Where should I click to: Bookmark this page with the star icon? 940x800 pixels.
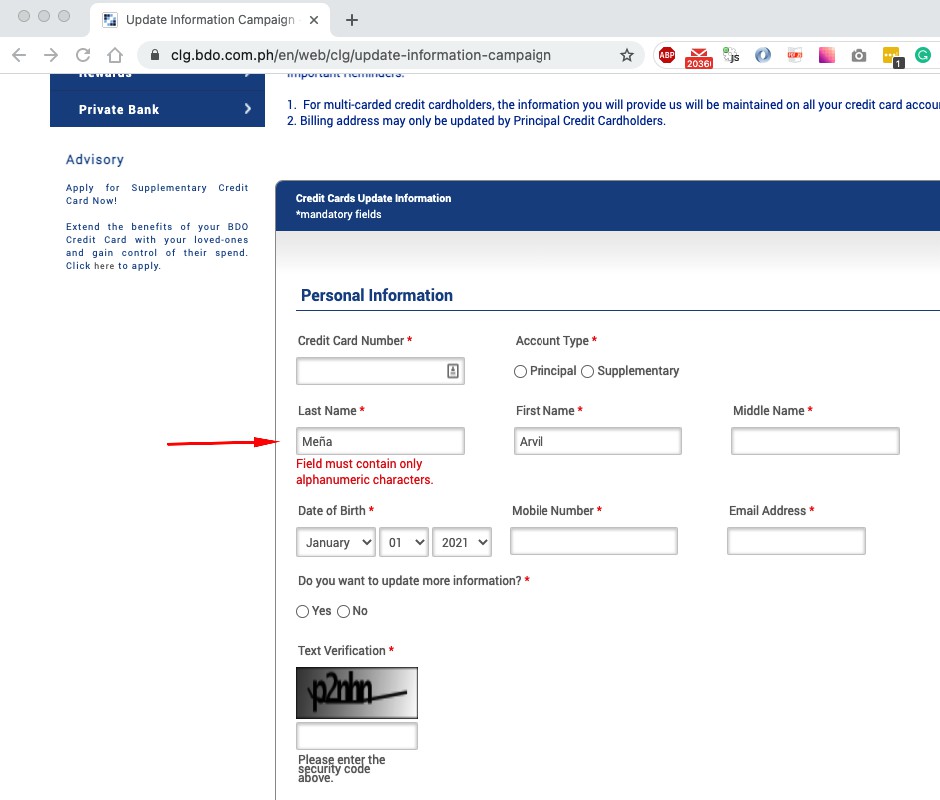pyautogui.click(x=627, y=55)
